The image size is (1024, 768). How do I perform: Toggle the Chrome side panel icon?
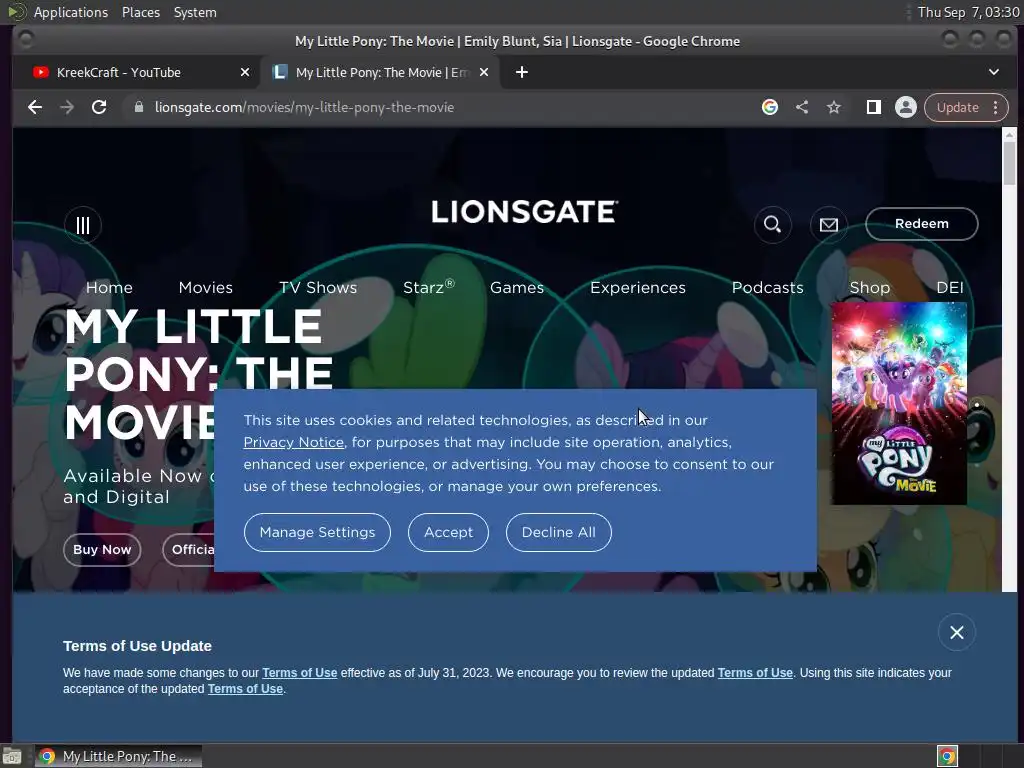click(874, 107)
